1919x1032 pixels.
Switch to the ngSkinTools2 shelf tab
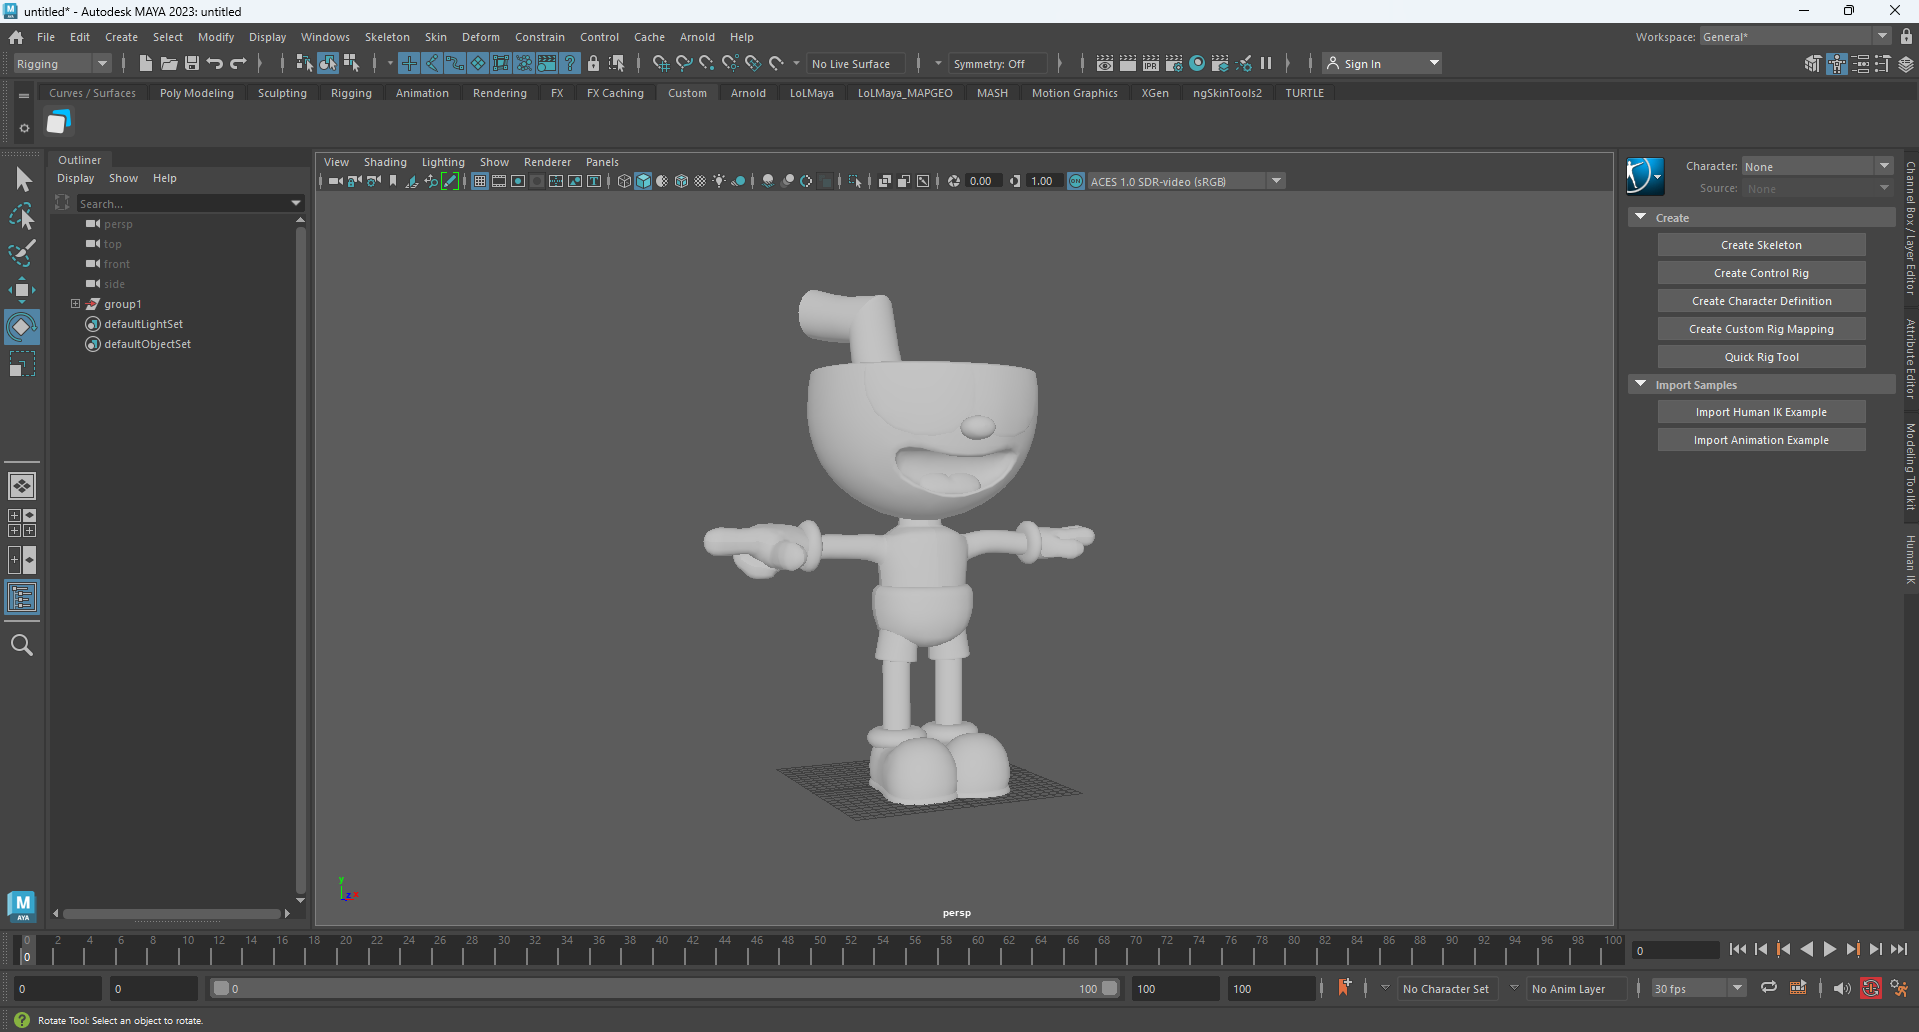[x=1227, y=93]
